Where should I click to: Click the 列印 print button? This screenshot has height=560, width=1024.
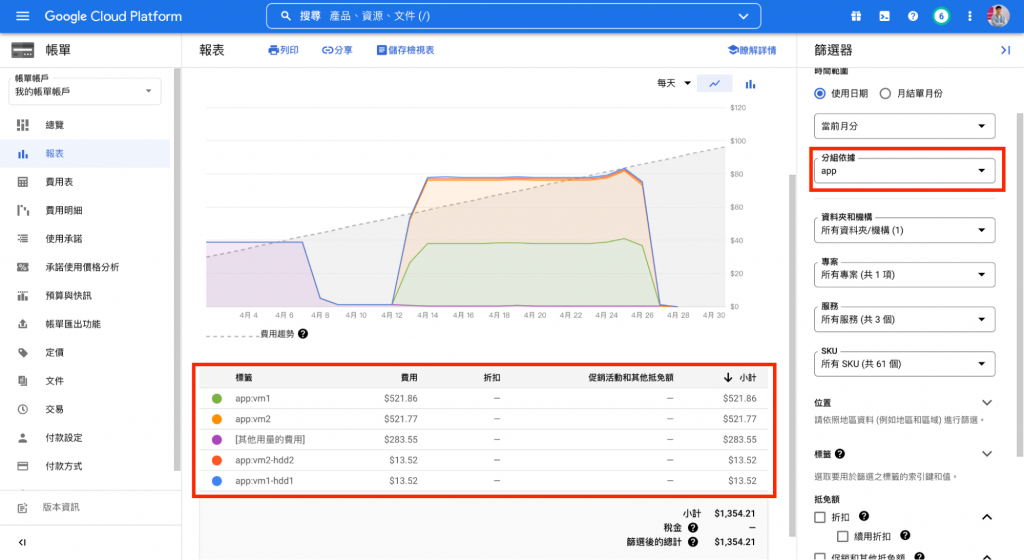click(x=283, y=50)
